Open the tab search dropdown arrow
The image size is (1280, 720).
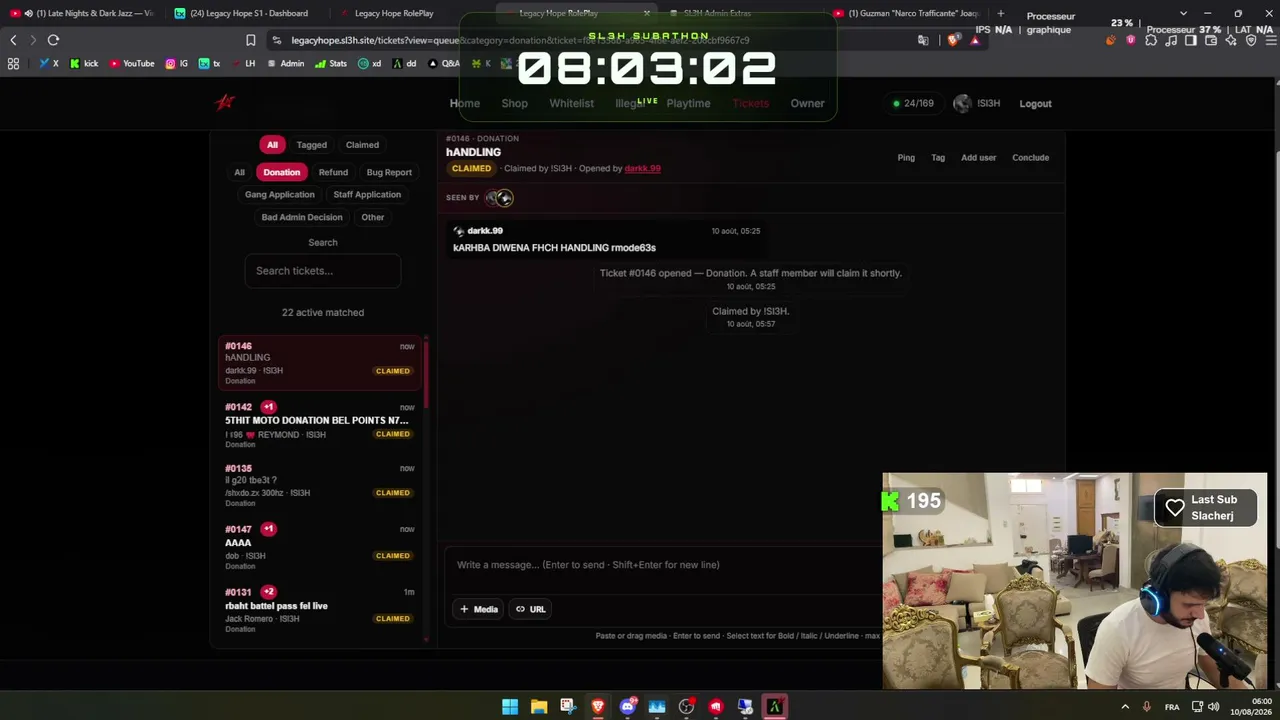tap(1183, 13)
